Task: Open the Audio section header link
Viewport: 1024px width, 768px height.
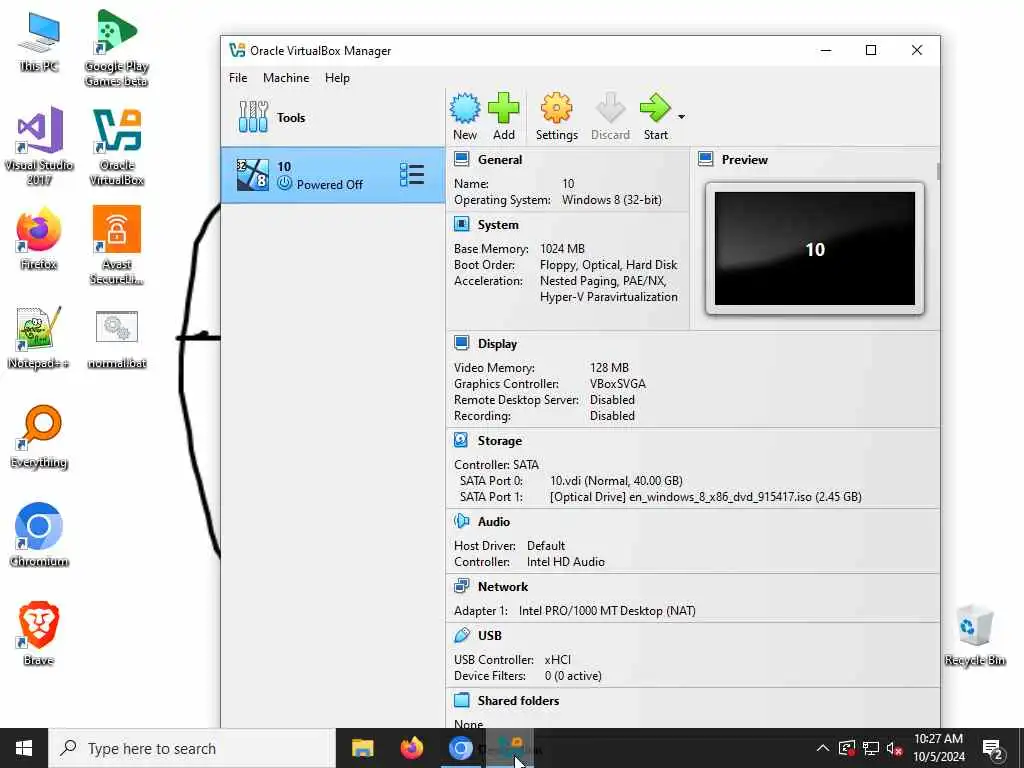Action: coord(494,522)
